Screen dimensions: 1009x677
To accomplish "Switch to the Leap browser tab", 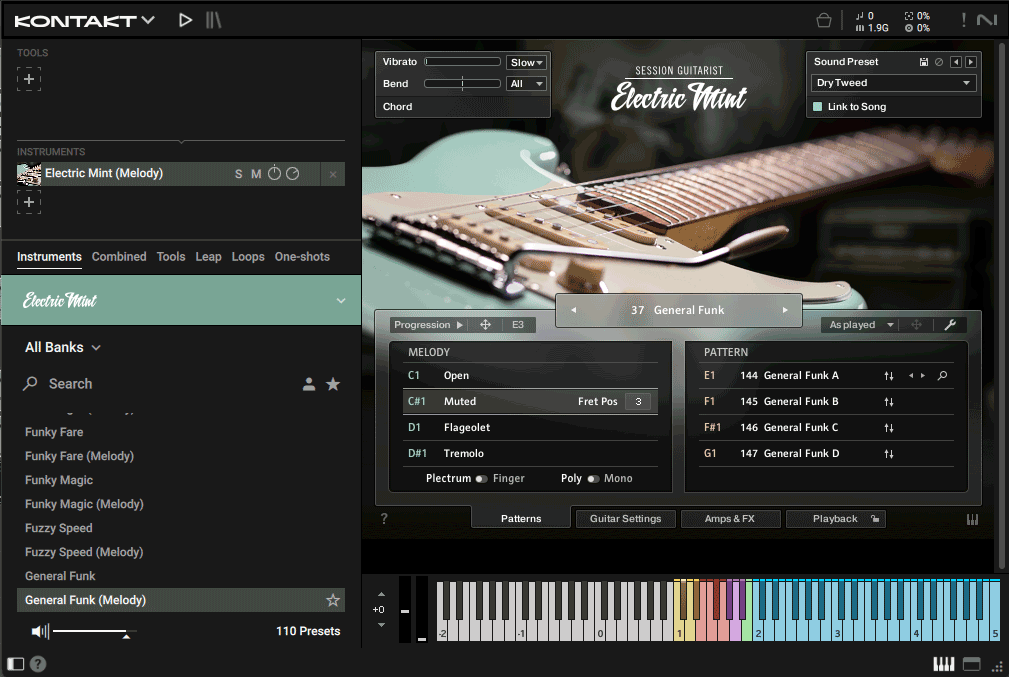I will click(208, 257).
